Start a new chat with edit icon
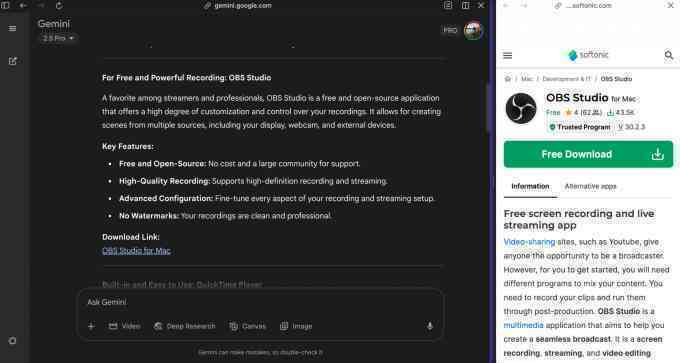 (13, 61)
